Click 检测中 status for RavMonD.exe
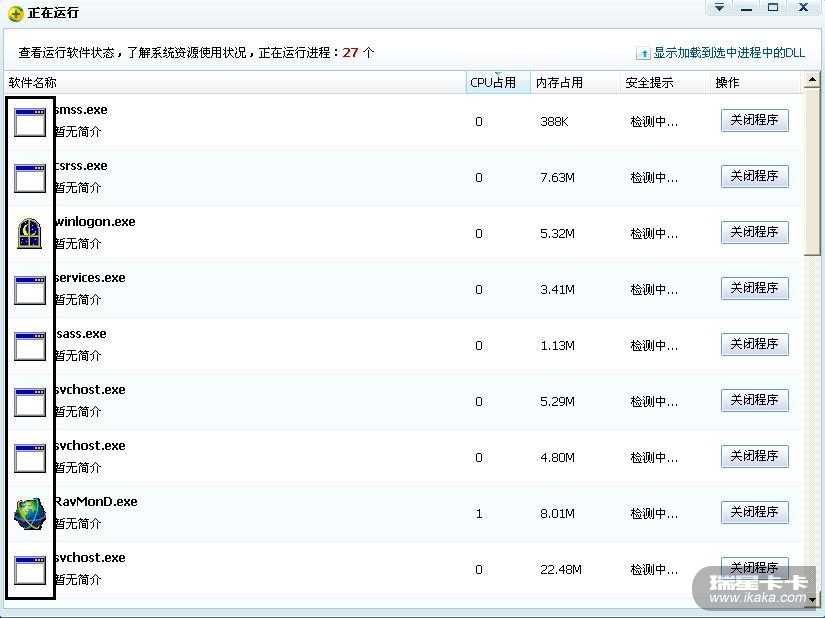Image resolution: width=825 pixels, height=618 pixels. [654, 513]
